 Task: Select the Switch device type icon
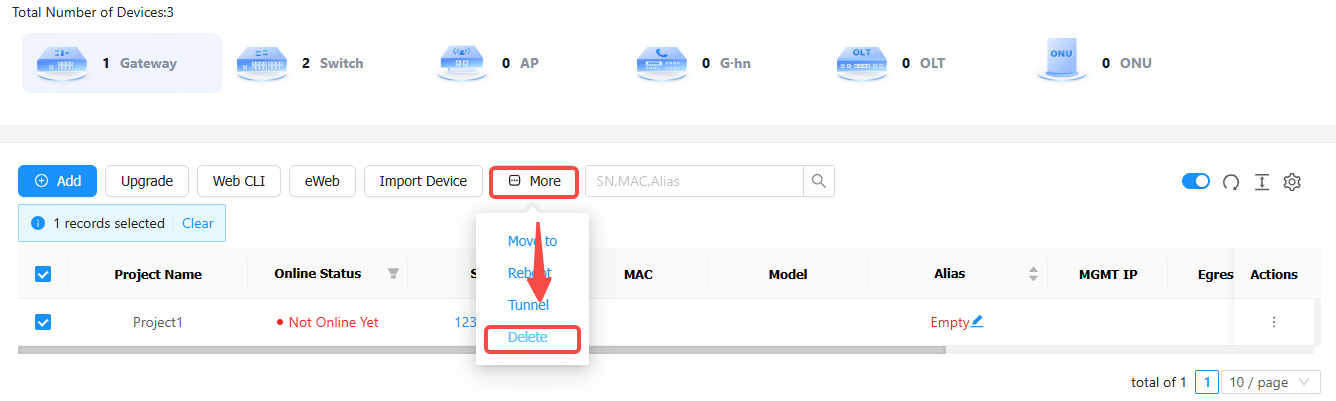[x=262, y=63]
